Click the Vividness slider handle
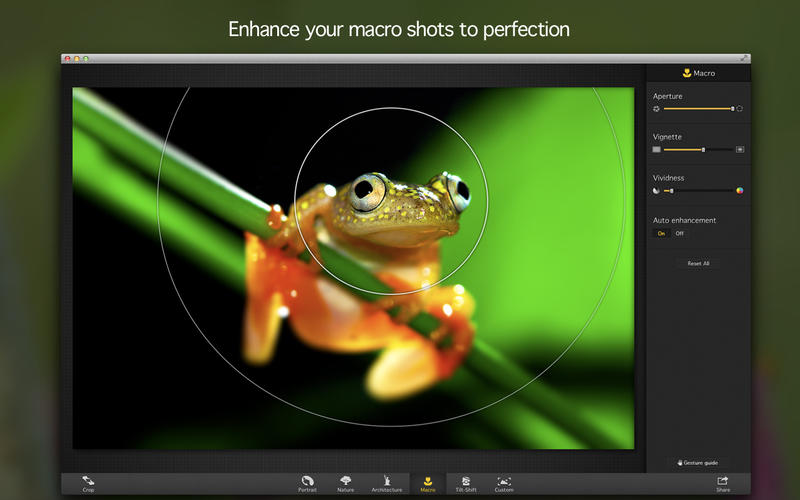 pos(671,190)
